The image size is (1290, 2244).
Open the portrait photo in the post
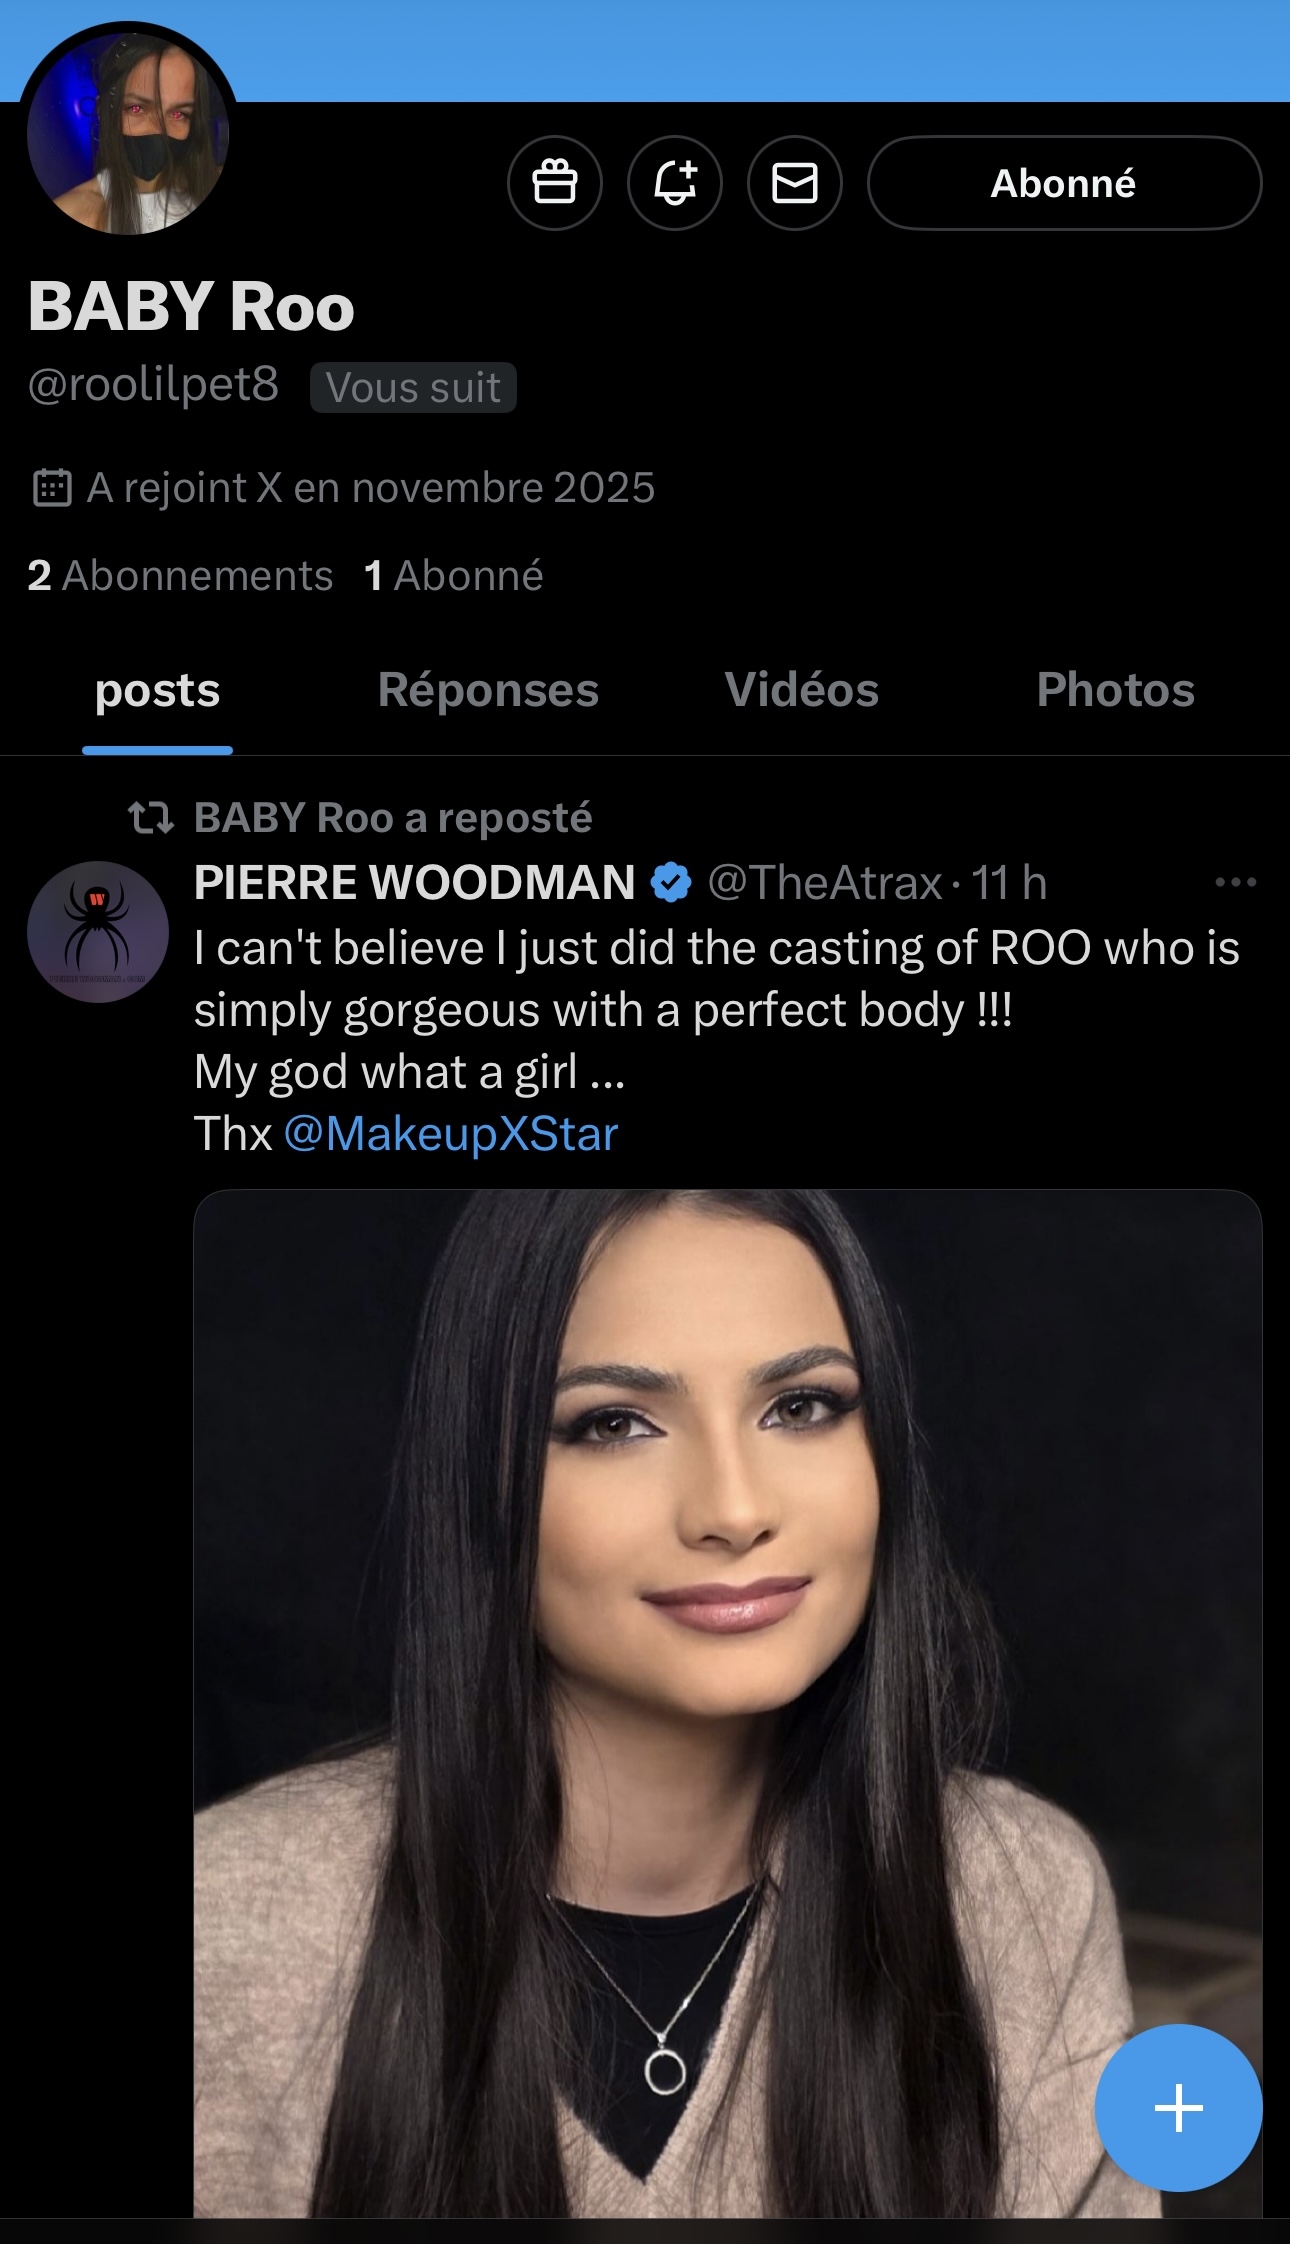pyautogui.click(x=727, y=1700)
